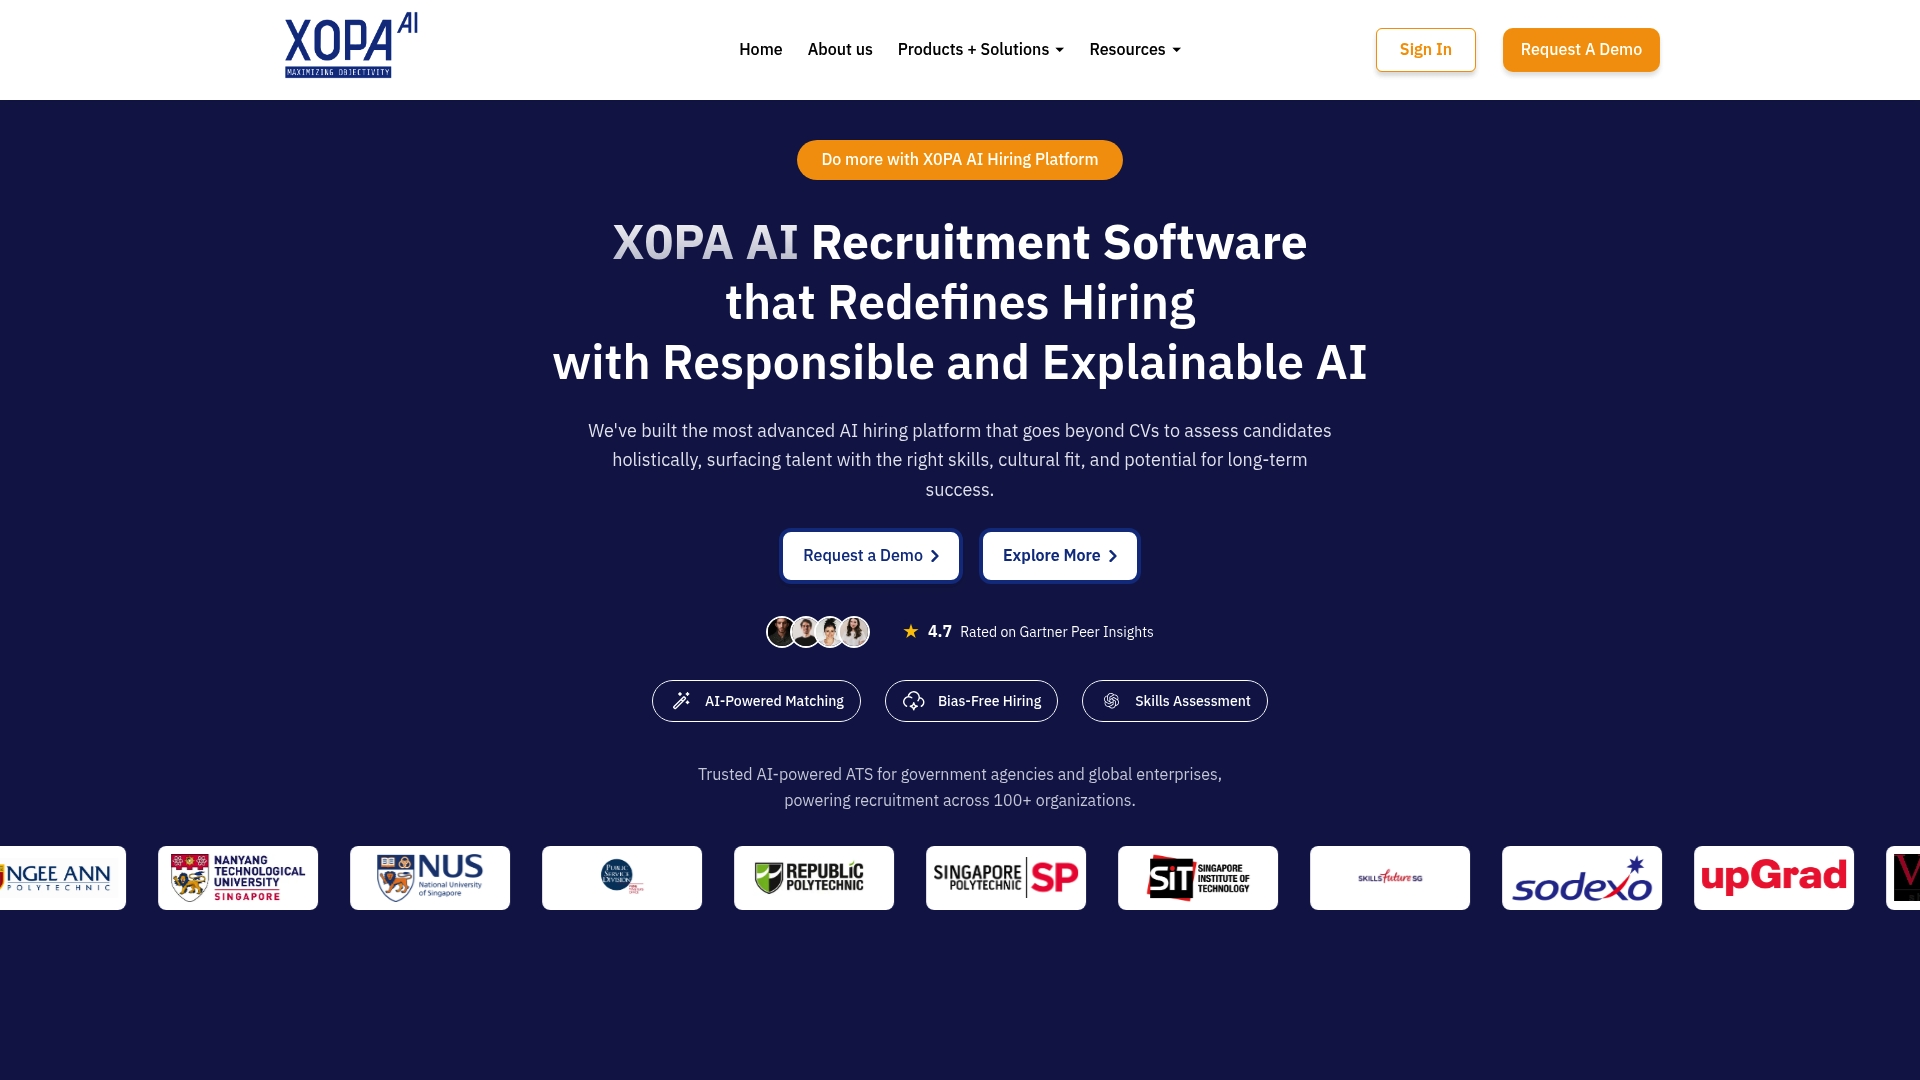Image resolution: width=1920 pixels, height=1080 pixels.
Task: Select the AI-Powered Matching wand icon
Action: (682, 701)
